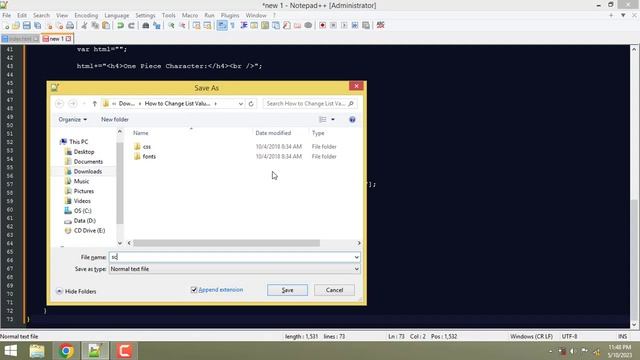The image size is (640, 360).
Task: Click the Replace toolbar icon
Action: click(x=157, y=26)
